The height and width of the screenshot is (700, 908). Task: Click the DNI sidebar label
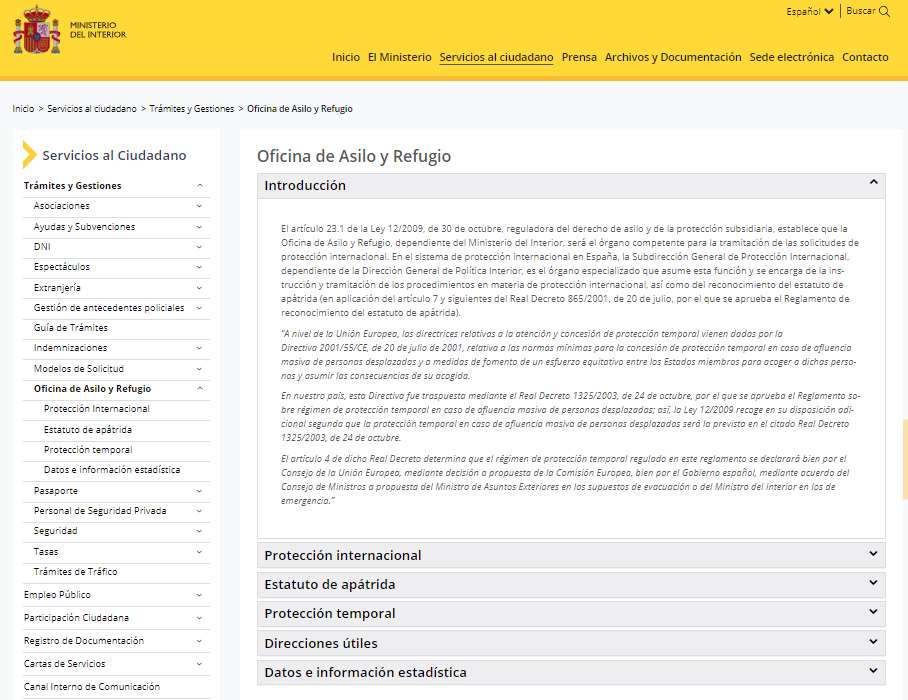pyautogui.click(x=42, y=247)
